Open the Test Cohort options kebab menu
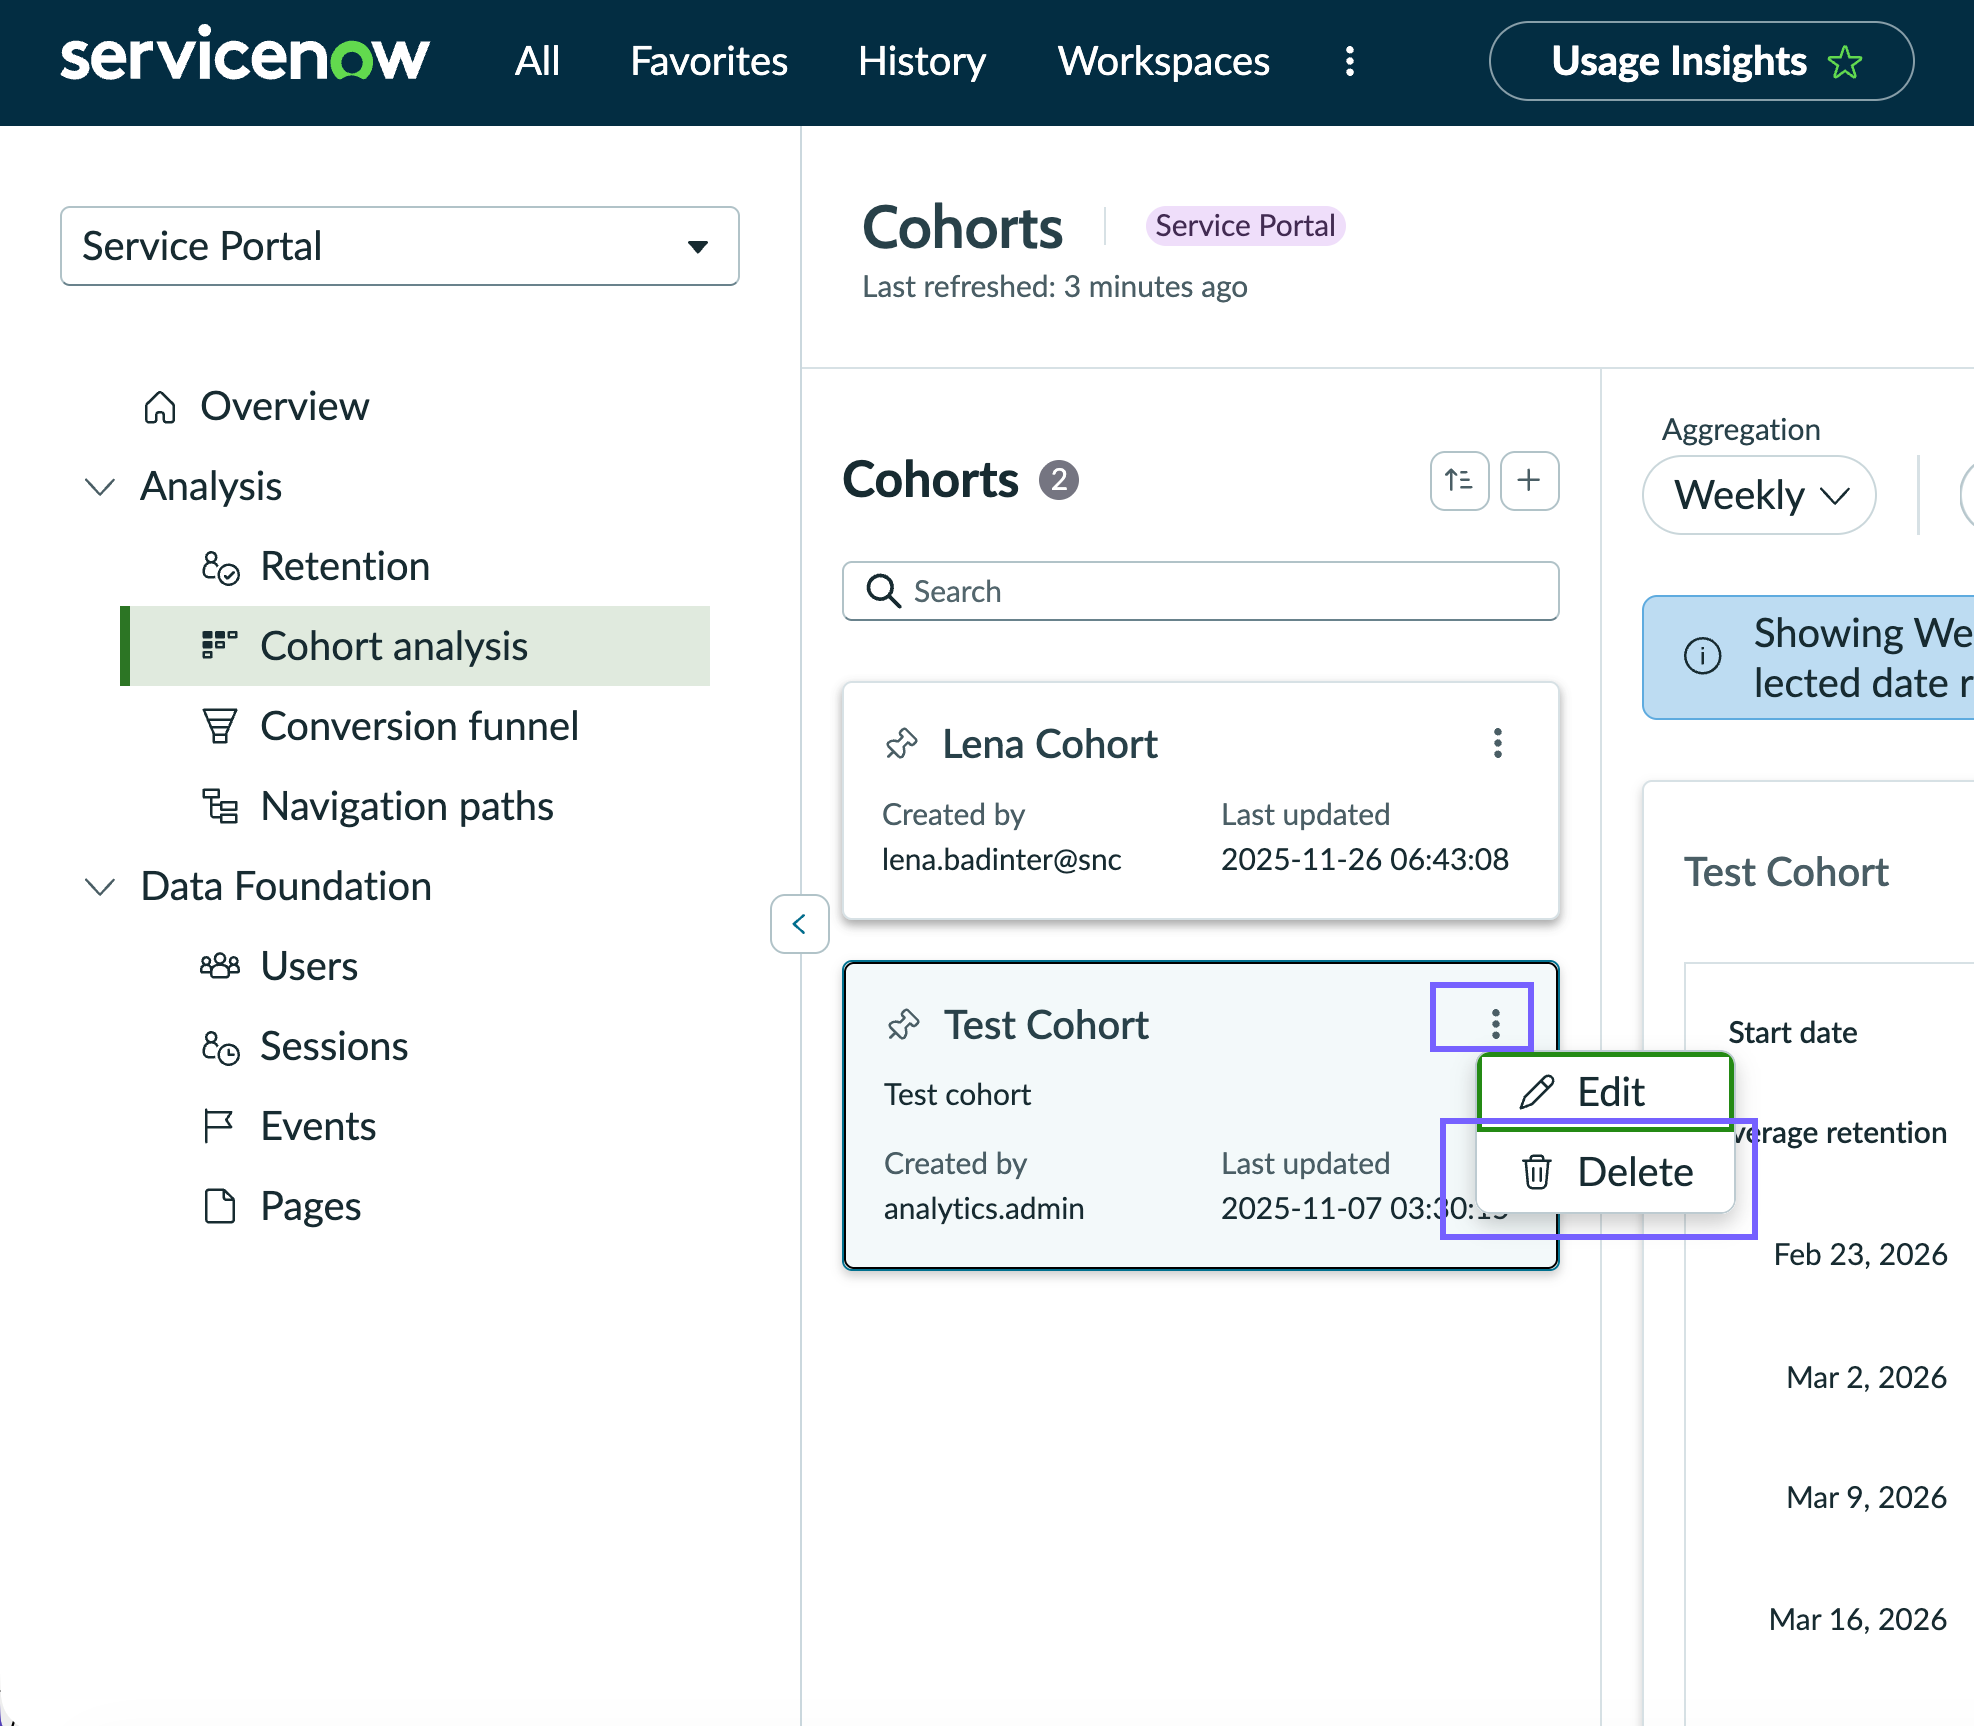This screenshot has height=1726, width=1974. tap(1495, 1023)
